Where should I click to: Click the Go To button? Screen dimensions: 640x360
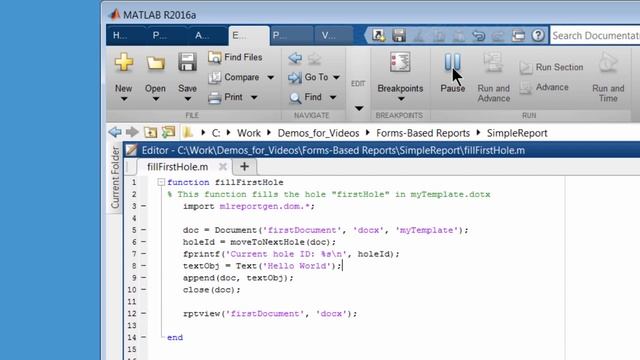click(x=308, y=77)
